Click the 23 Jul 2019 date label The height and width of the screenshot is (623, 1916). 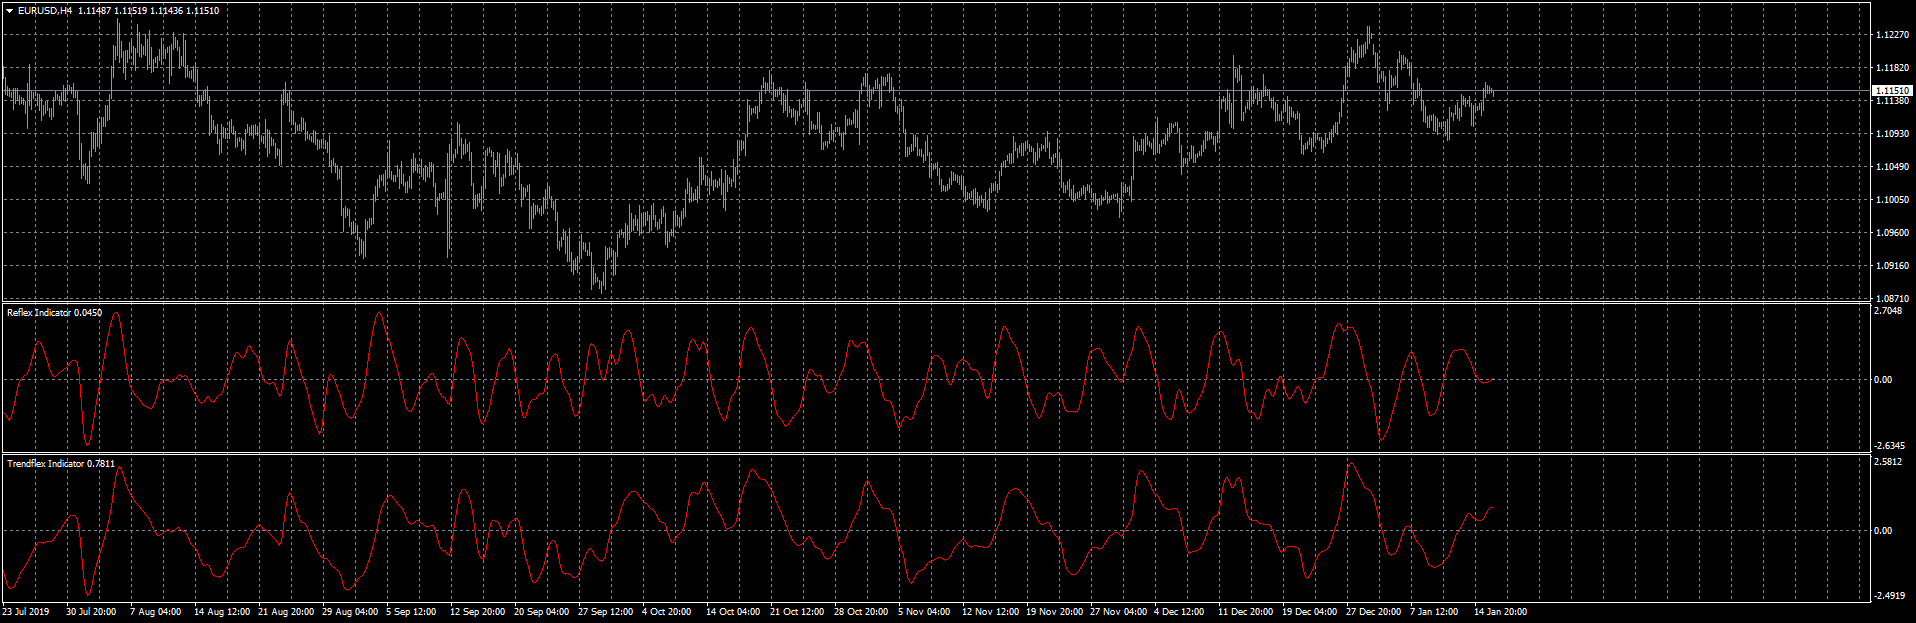(26, 612)
